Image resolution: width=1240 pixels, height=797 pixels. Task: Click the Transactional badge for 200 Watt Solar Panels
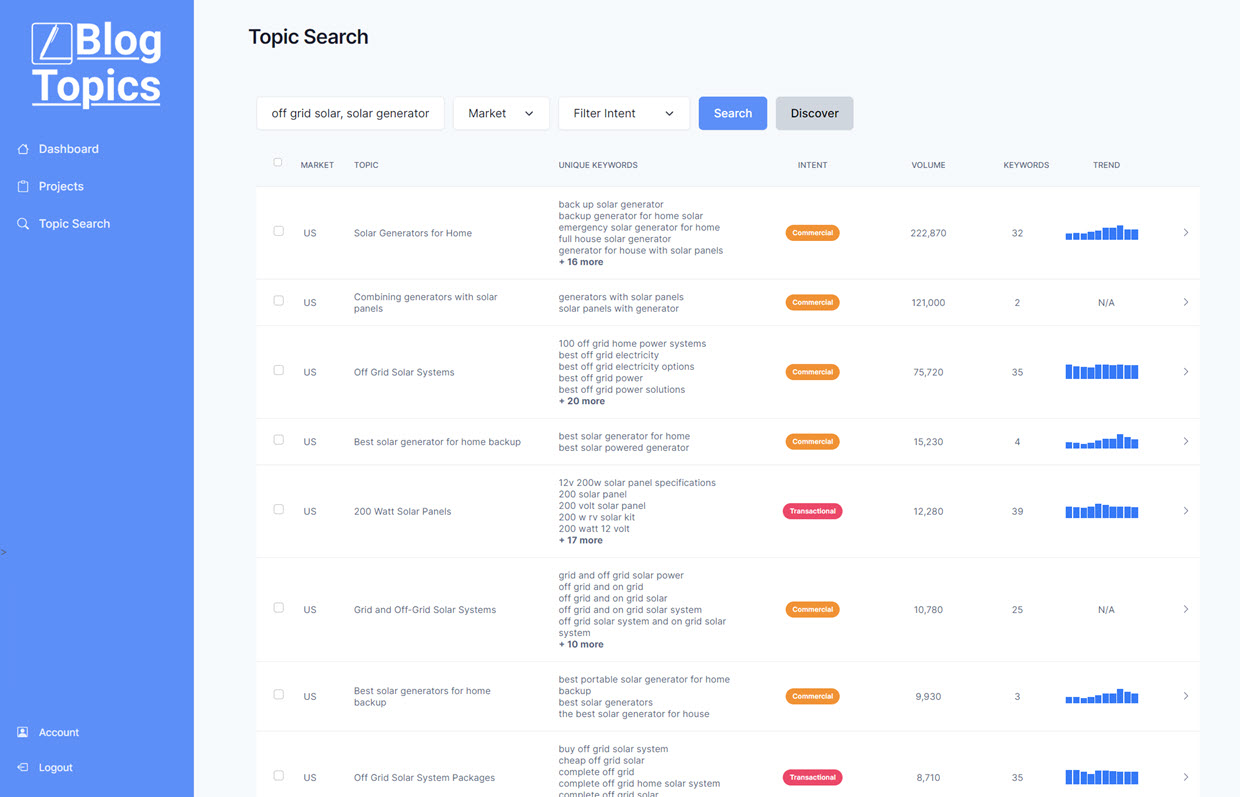click(812, 511)
